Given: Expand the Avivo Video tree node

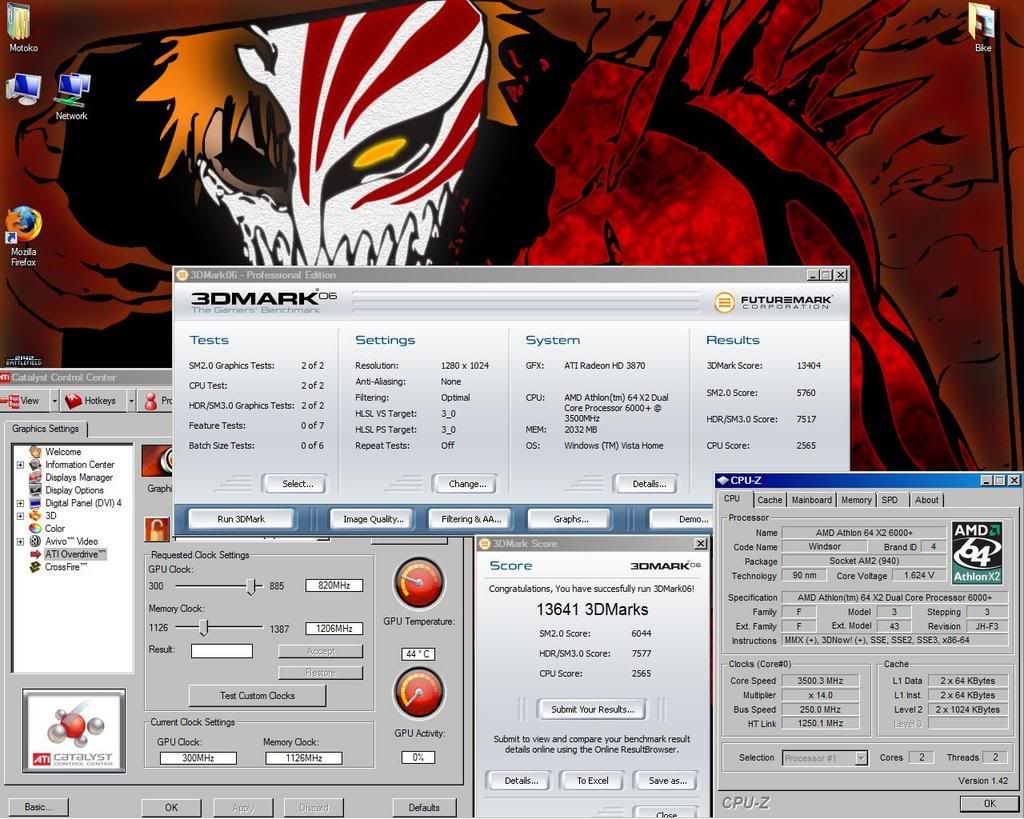Looking at the screenshot, I should (20, 541).
